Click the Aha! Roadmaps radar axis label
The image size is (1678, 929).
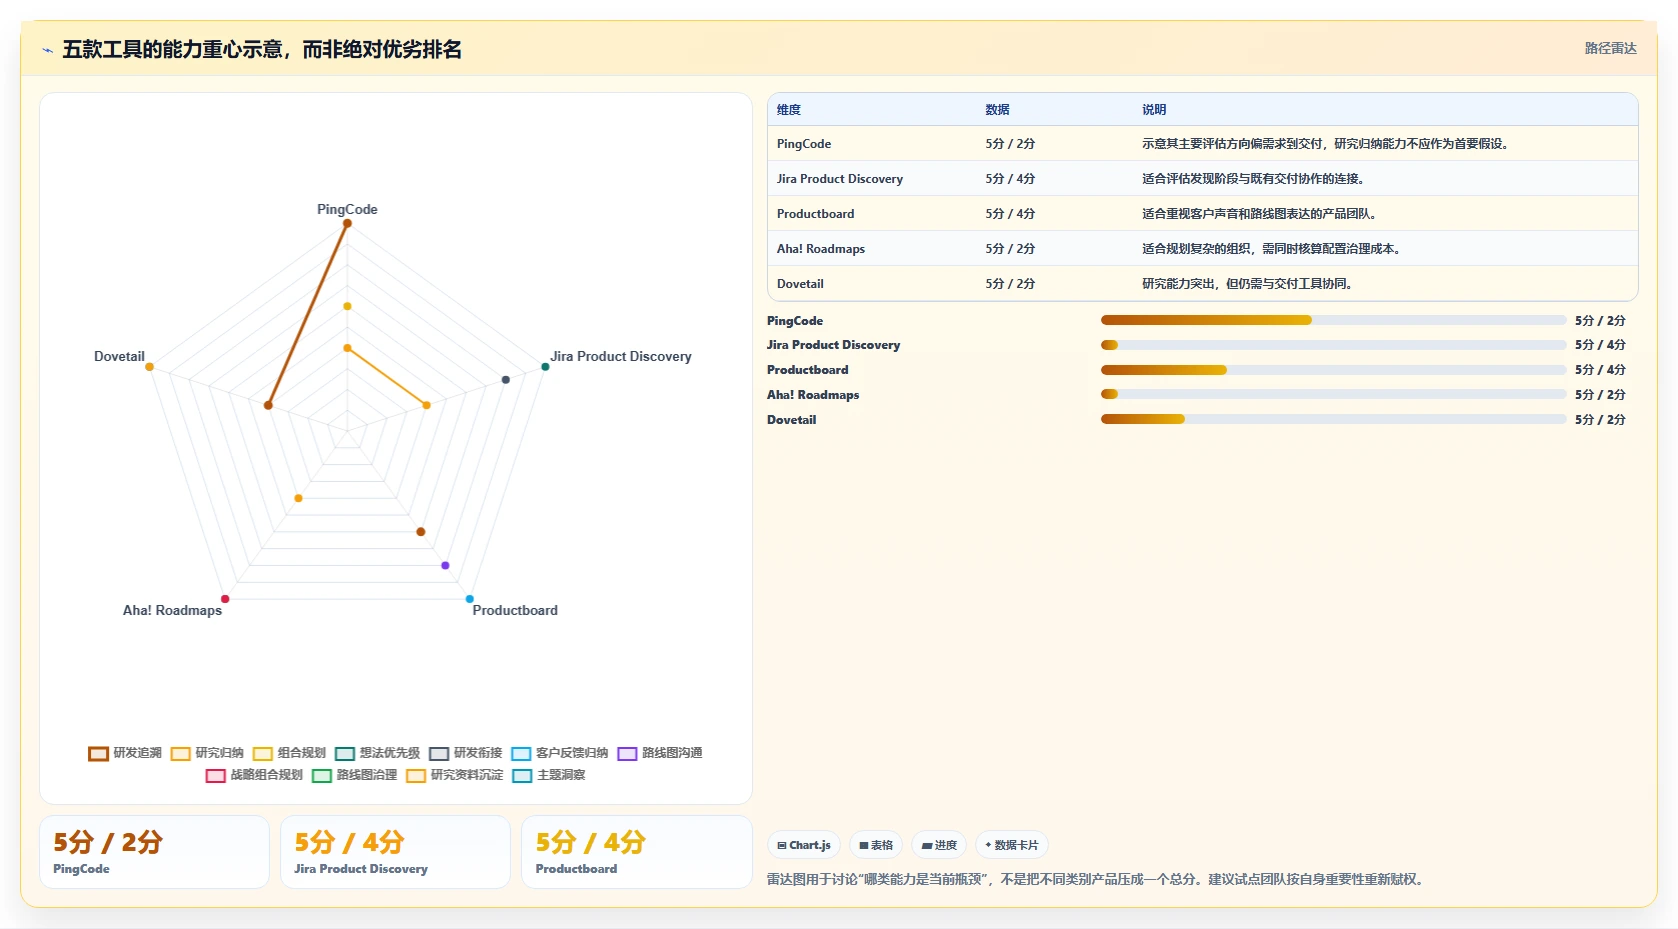(172, 610)
